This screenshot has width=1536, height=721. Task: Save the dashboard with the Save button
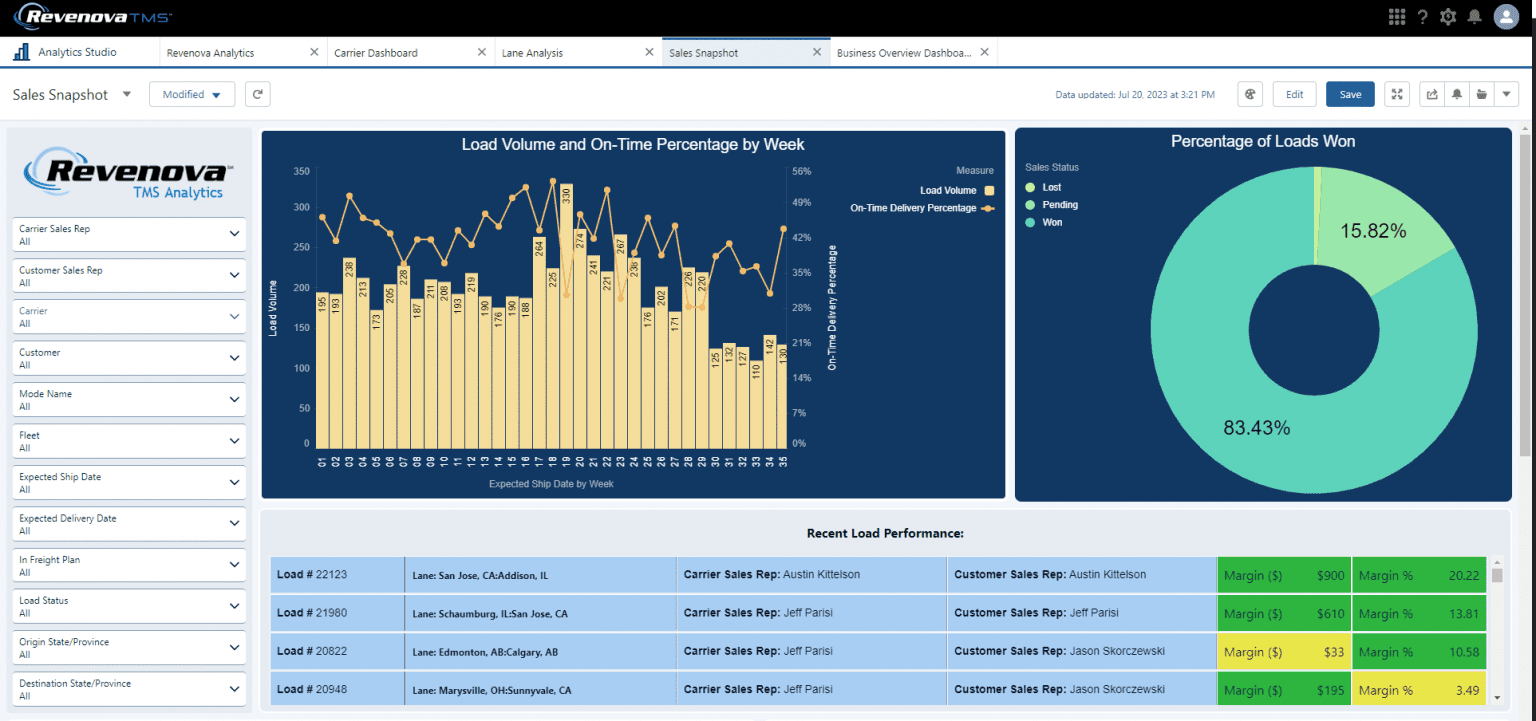tap(1350, 93)
